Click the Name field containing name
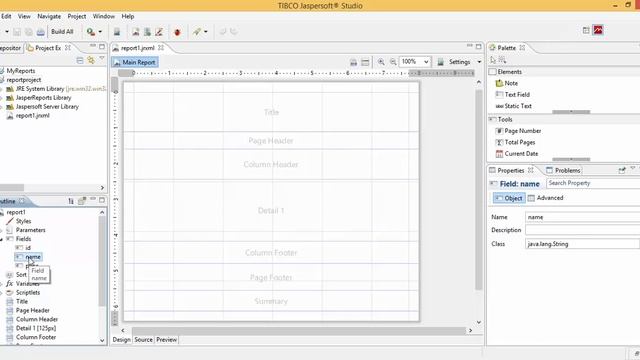Viewport: 640px width, 360px height. point(582,217)
